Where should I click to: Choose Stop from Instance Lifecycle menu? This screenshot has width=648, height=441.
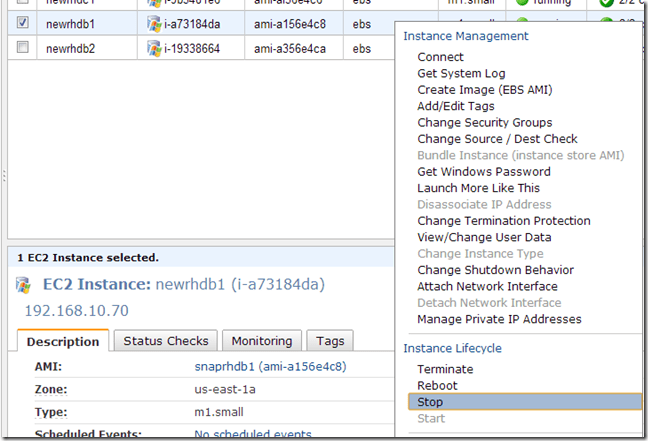point(430,402)
